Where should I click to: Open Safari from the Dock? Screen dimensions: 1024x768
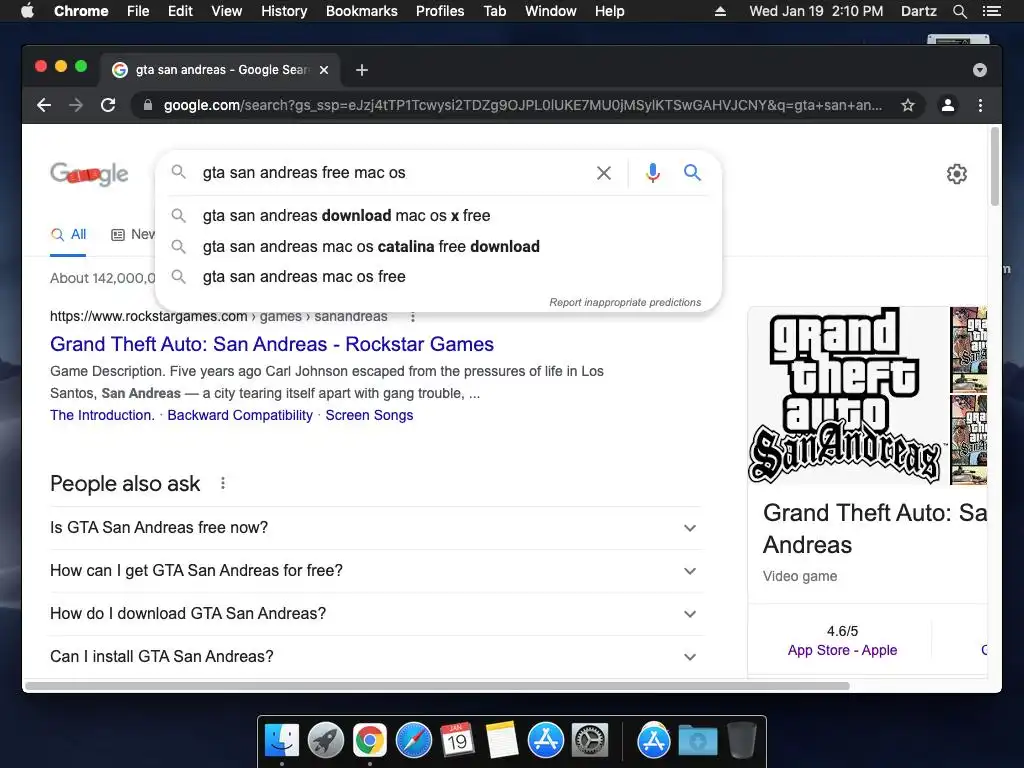[413, 740]
